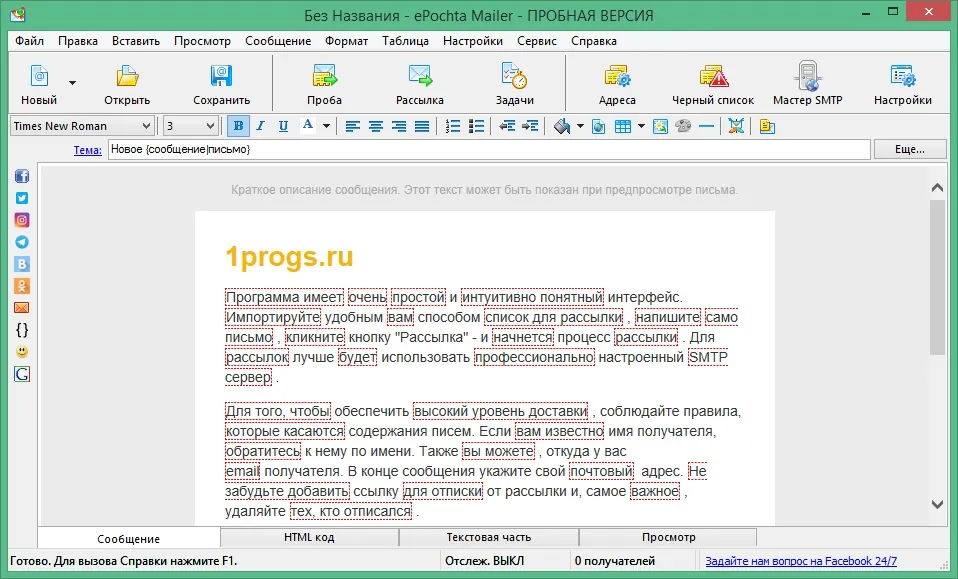Expand the font color dropdown arrow
The height and width of the screenshot is (579, 958).
[x=326, y=126]
